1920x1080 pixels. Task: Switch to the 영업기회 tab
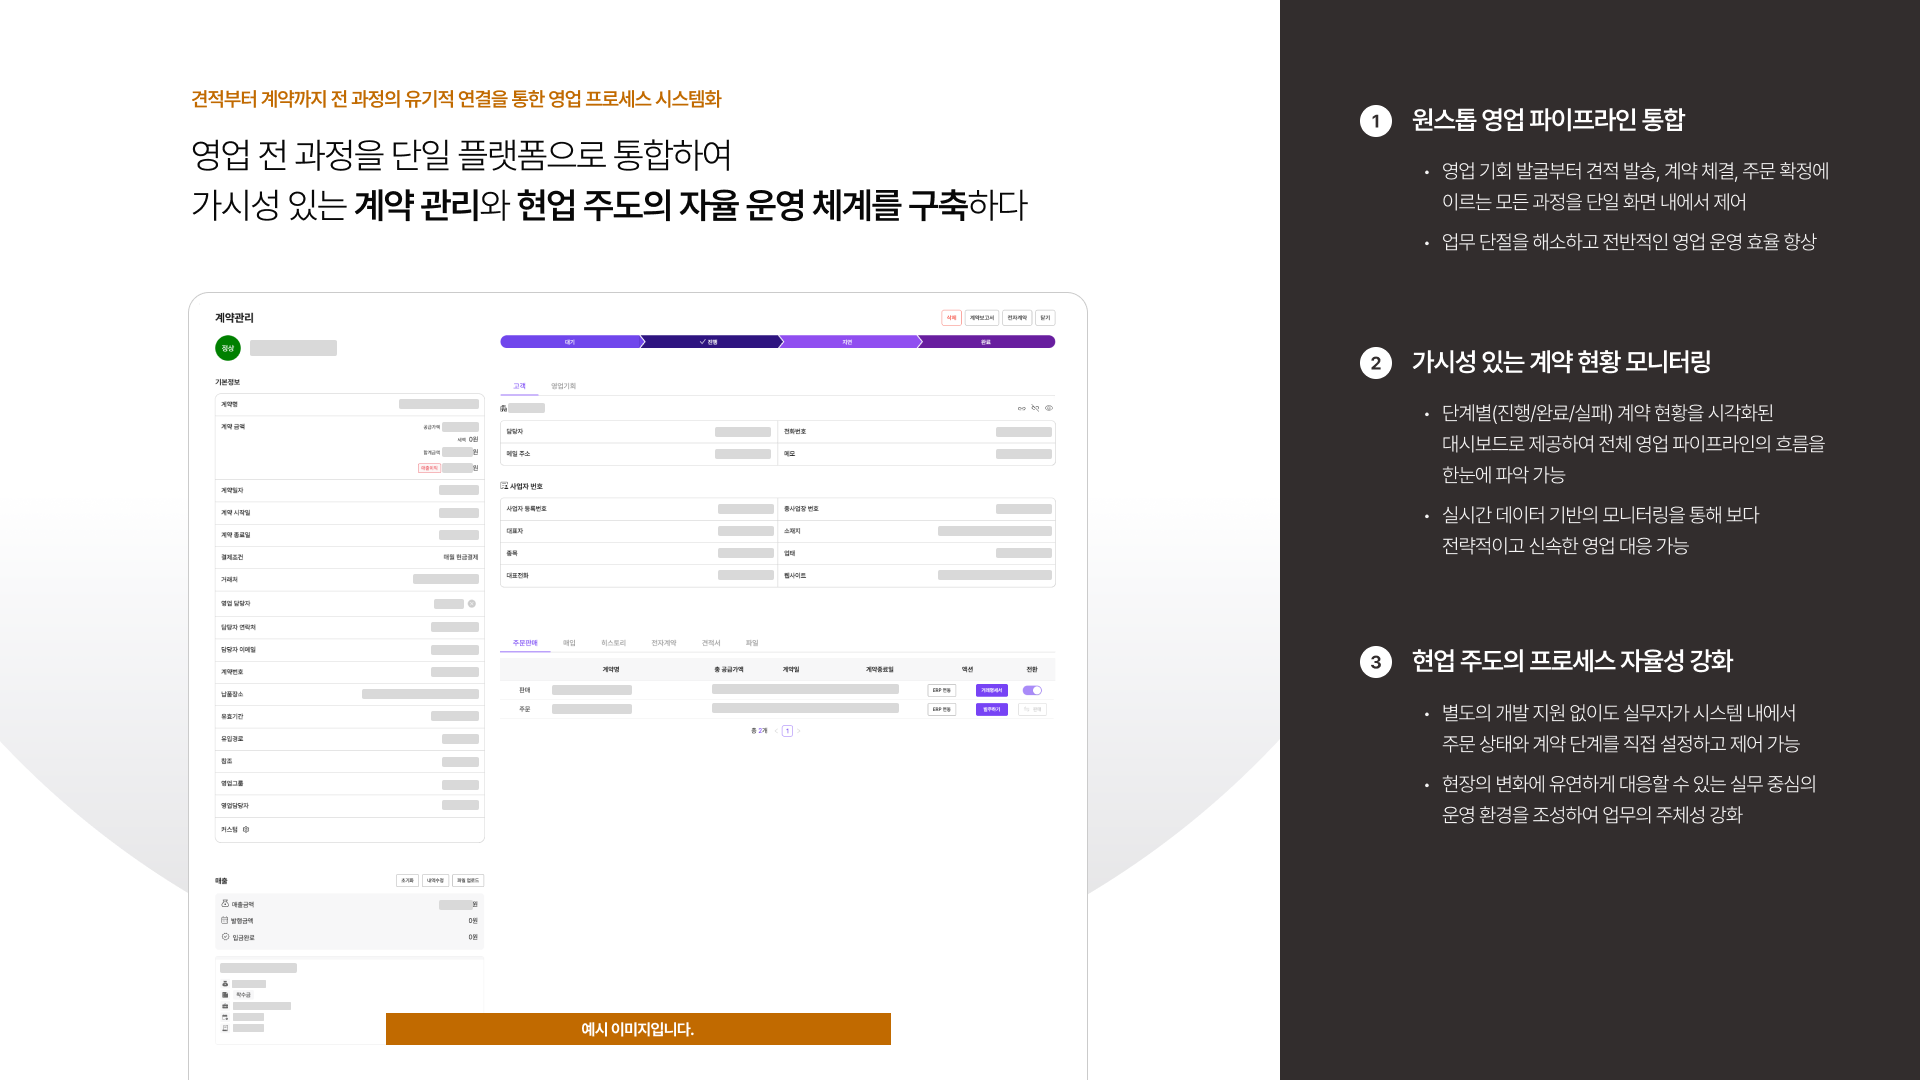tap(563, 386)
